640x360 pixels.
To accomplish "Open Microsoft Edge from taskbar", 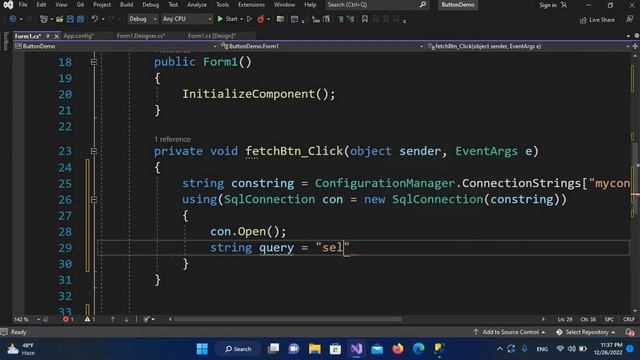I will click(418, 349).
